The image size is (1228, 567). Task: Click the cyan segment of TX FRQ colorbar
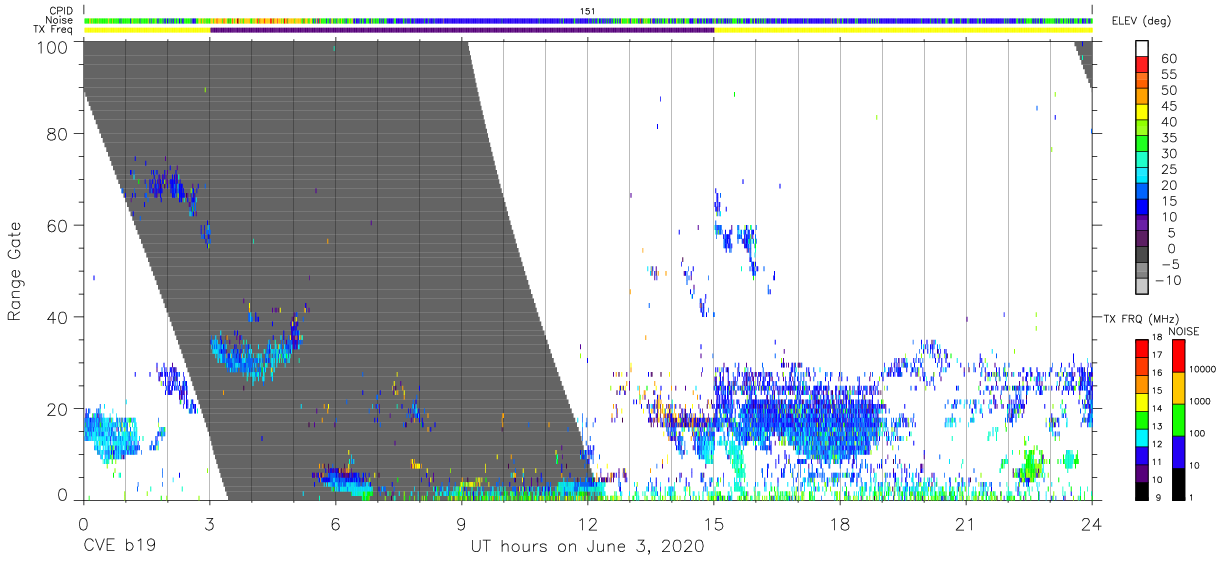pyautogui.click(x=1142, y=436)
